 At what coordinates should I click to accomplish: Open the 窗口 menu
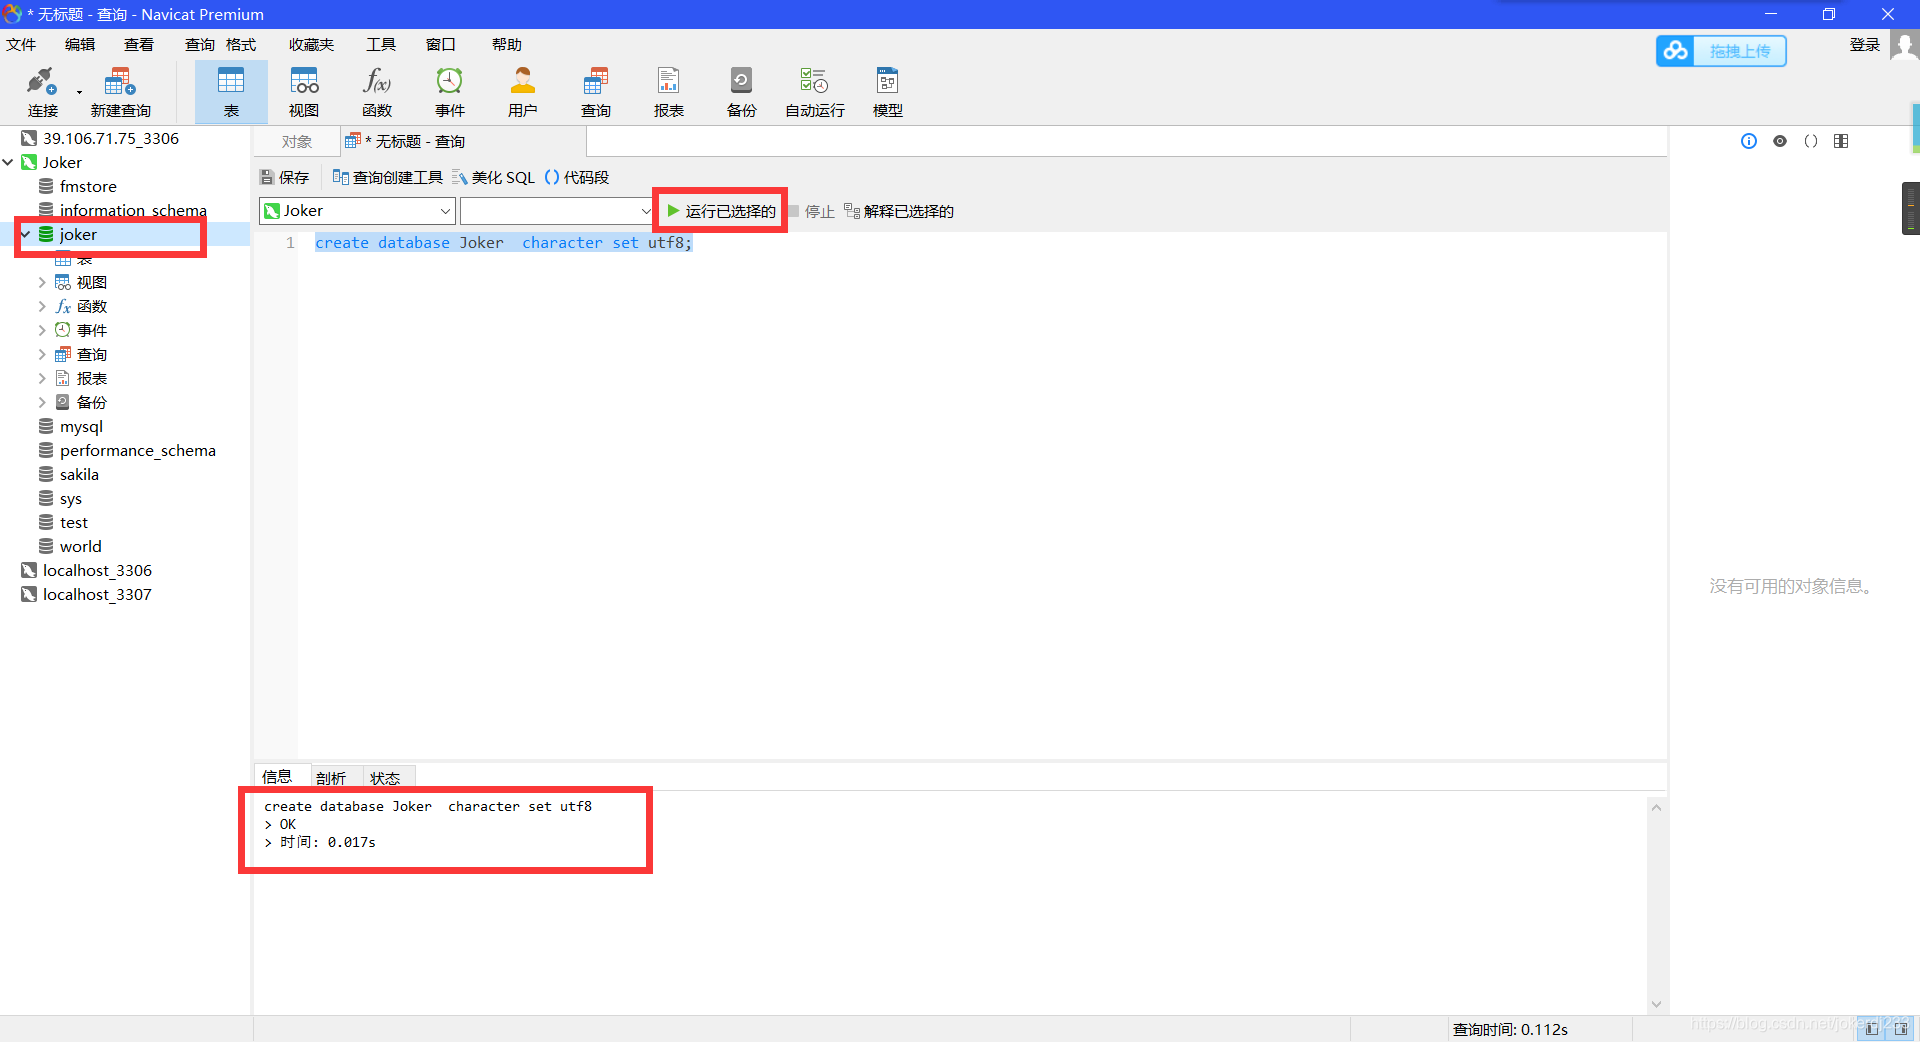441,45
